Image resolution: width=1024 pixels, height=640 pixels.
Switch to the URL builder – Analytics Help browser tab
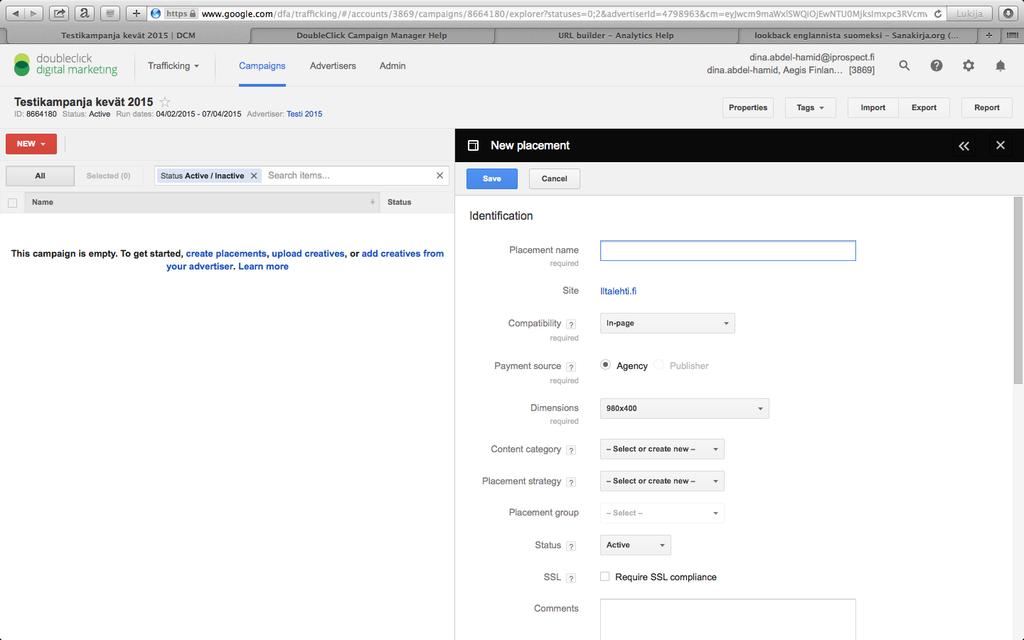pyautogui.click(x=616, y=35)
